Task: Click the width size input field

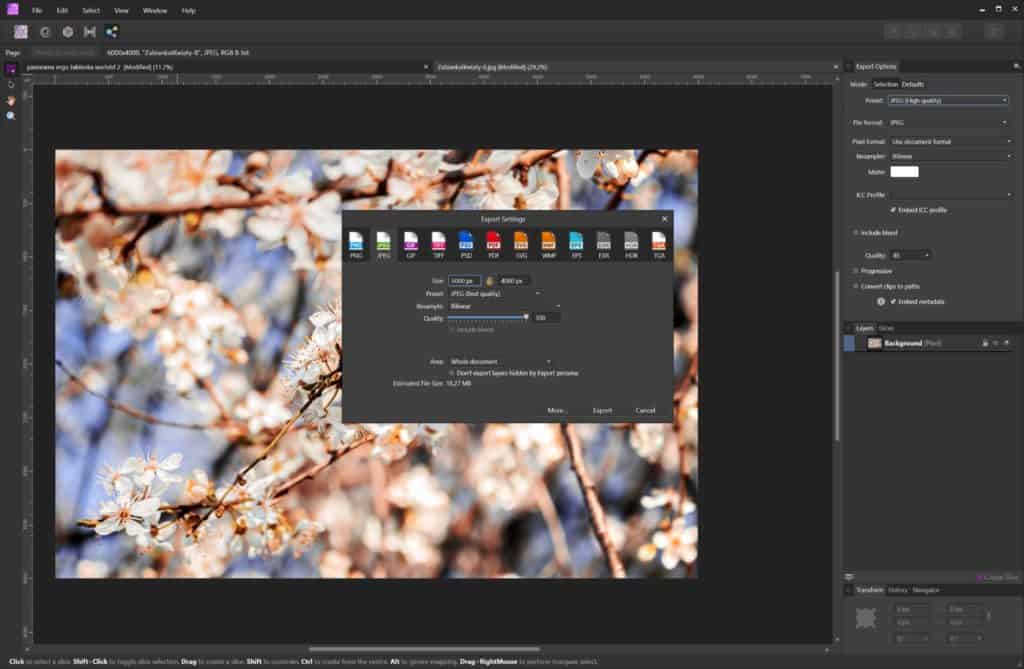Action: 465,281
